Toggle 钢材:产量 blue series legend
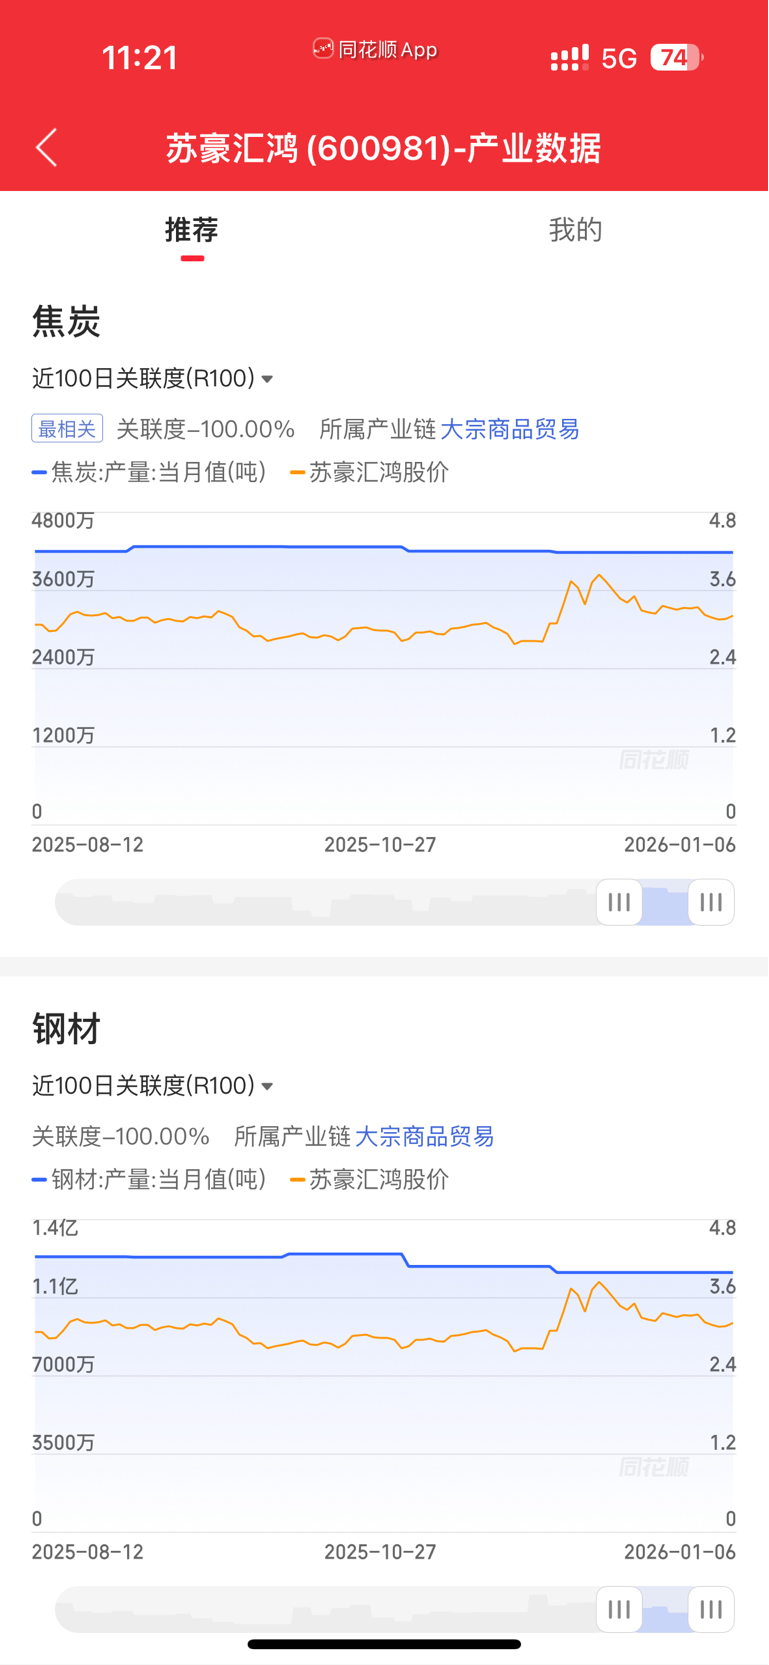 point(150,1179)
